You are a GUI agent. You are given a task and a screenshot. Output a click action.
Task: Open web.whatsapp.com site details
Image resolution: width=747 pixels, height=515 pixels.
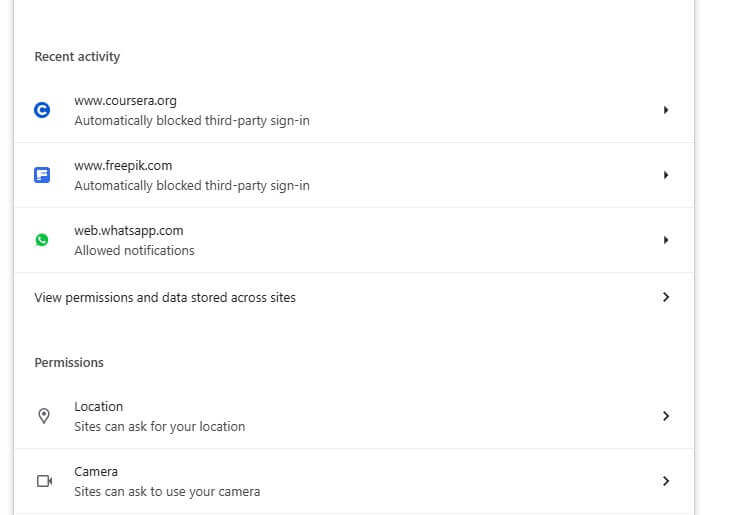(354, 240)
